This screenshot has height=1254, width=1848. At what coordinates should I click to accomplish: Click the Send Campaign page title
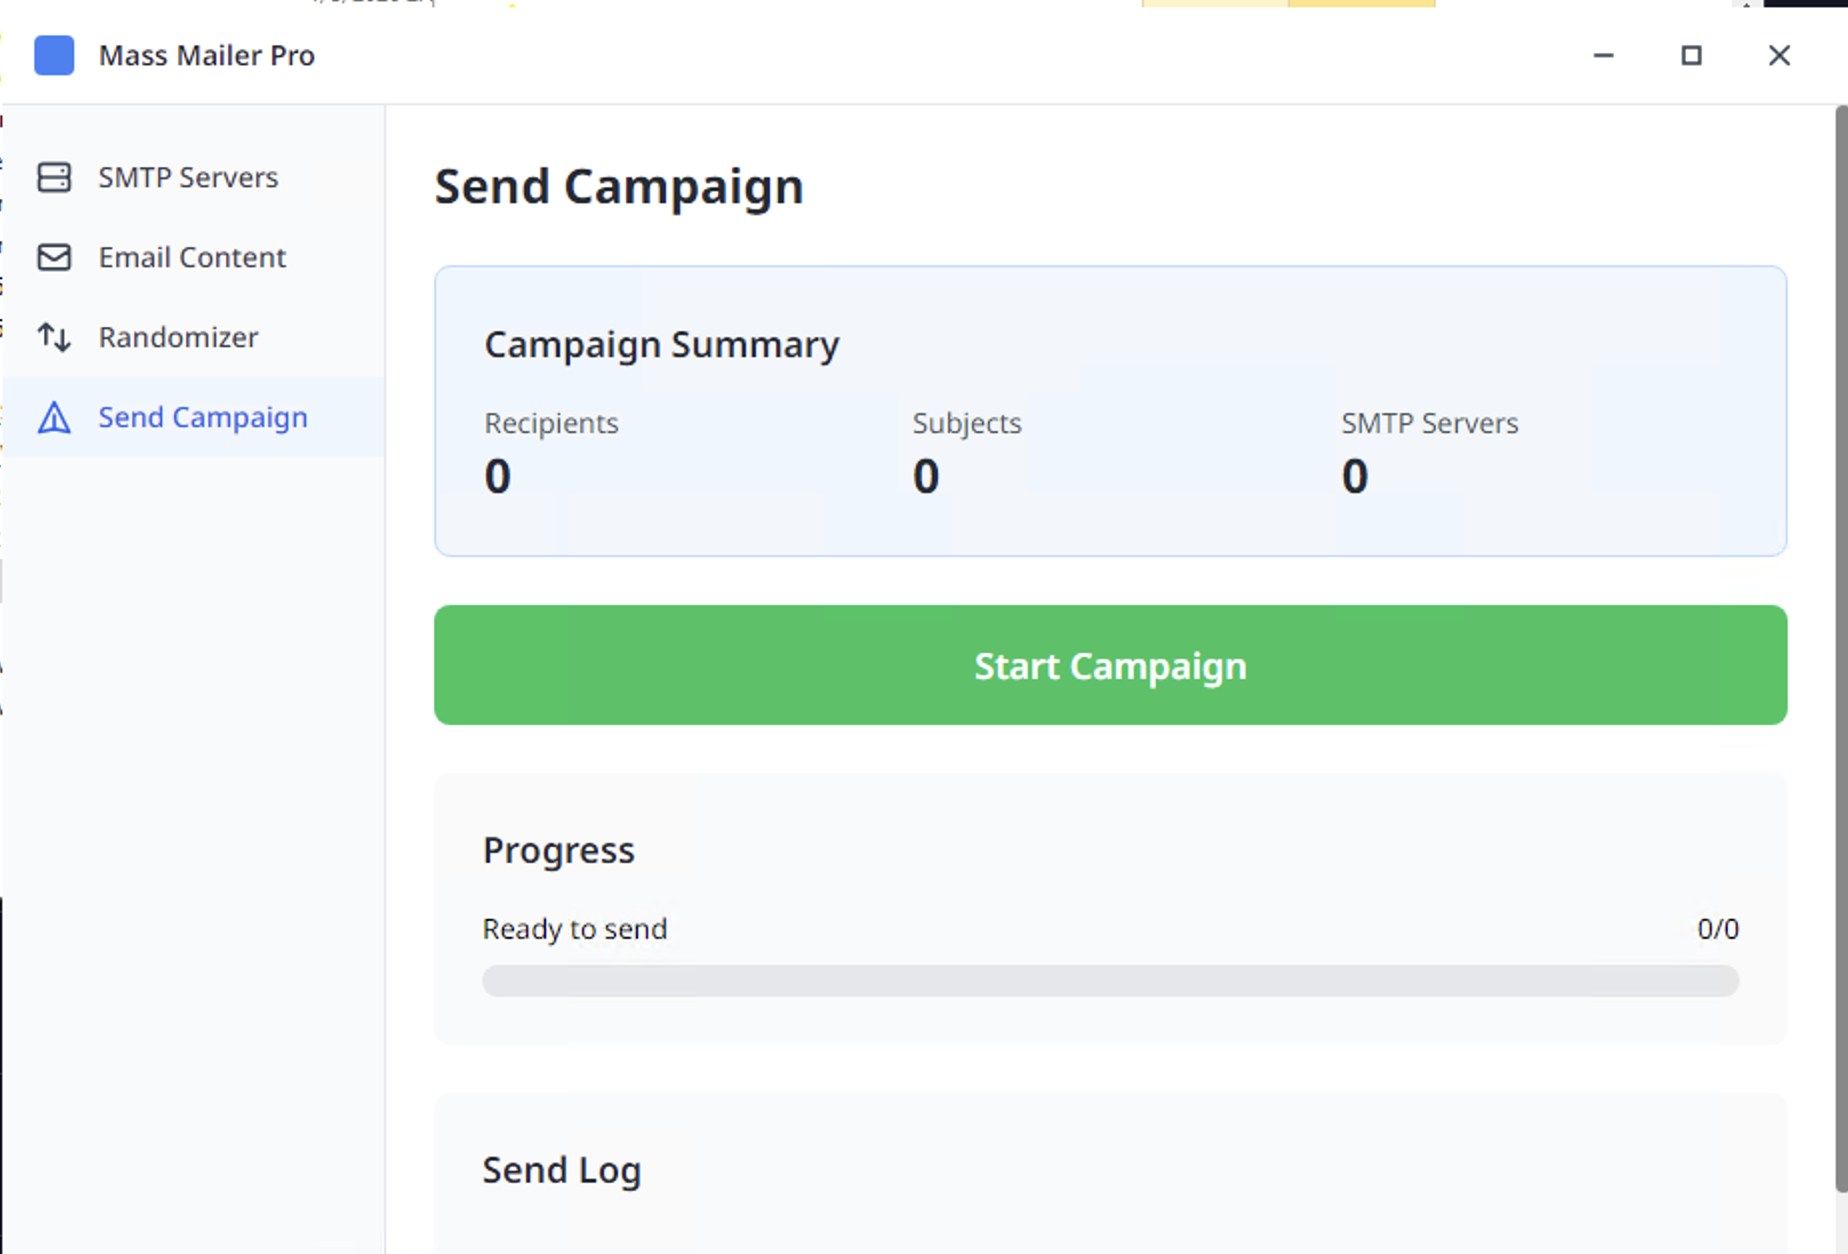point(618,186)
